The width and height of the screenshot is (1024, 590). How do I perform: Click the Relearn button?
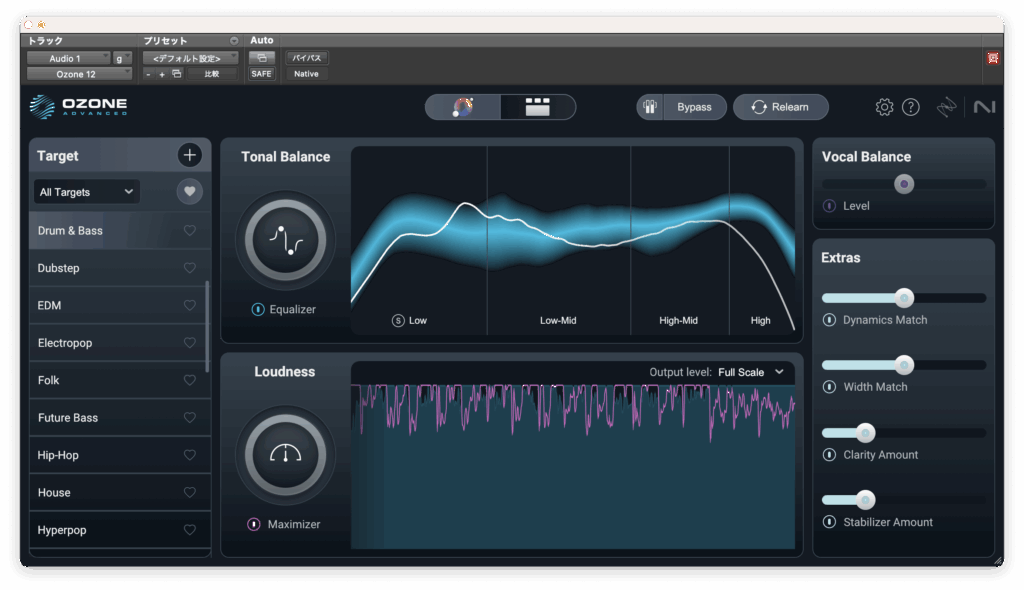tap(780, 107)
